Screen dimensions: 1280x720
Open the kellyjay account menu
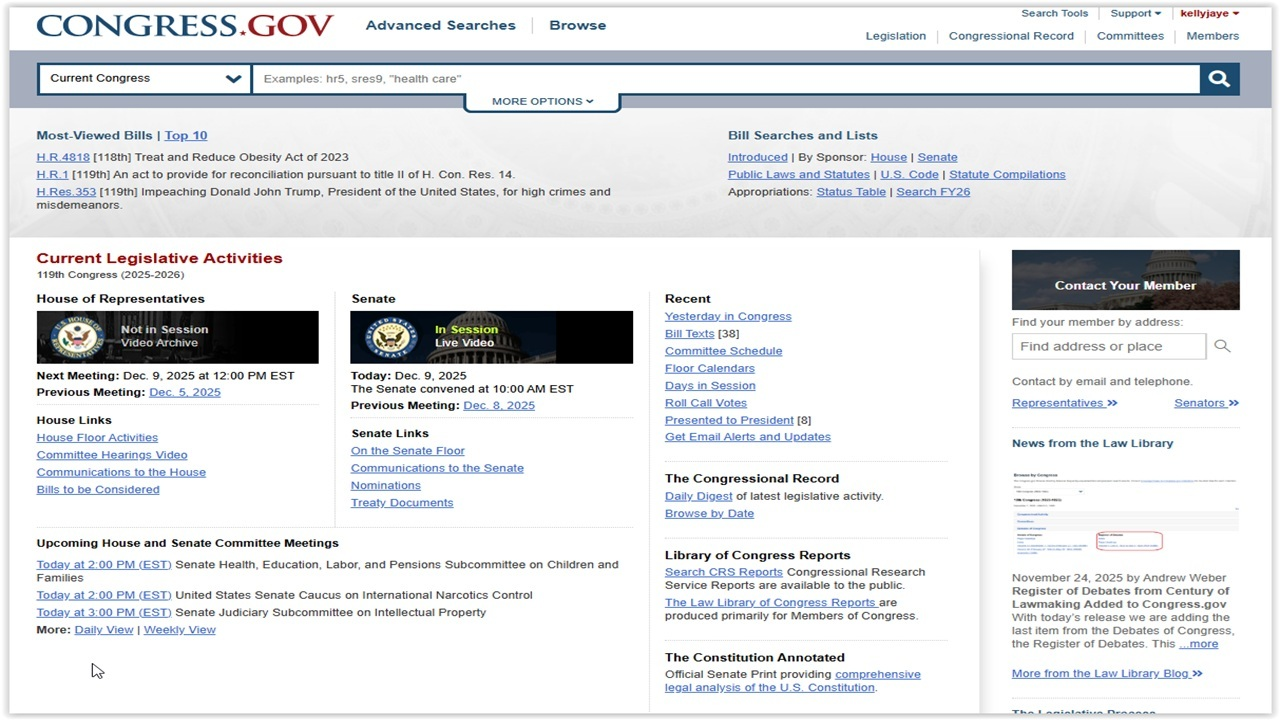click(1208, 13)
